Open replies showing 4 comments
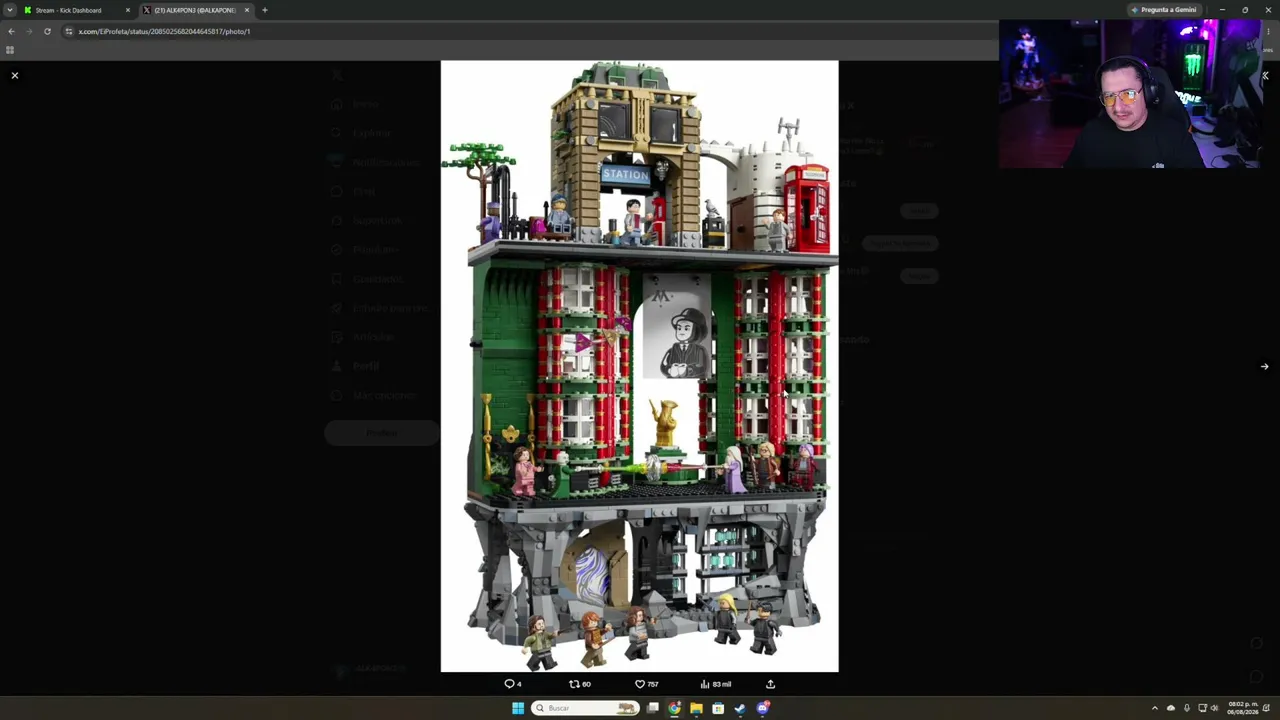 (513, 684)
